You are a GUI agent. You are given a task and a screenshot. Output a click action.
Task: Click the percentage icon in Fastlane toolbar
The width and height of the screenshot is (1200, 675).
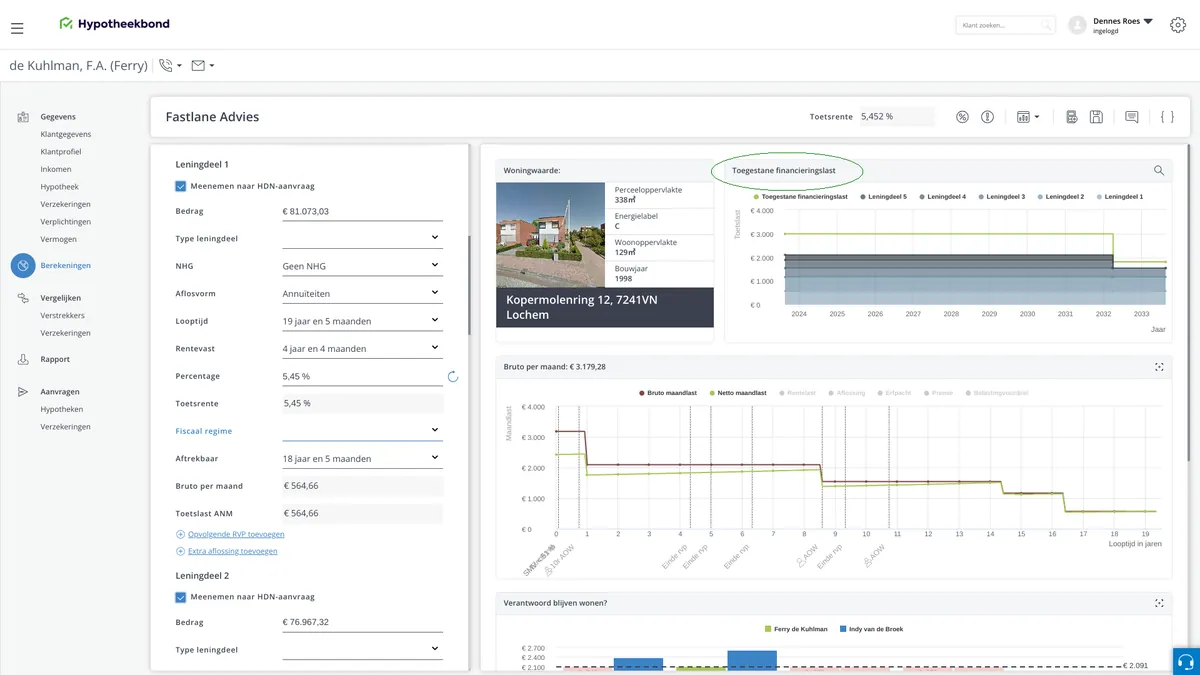pos(962,117)
